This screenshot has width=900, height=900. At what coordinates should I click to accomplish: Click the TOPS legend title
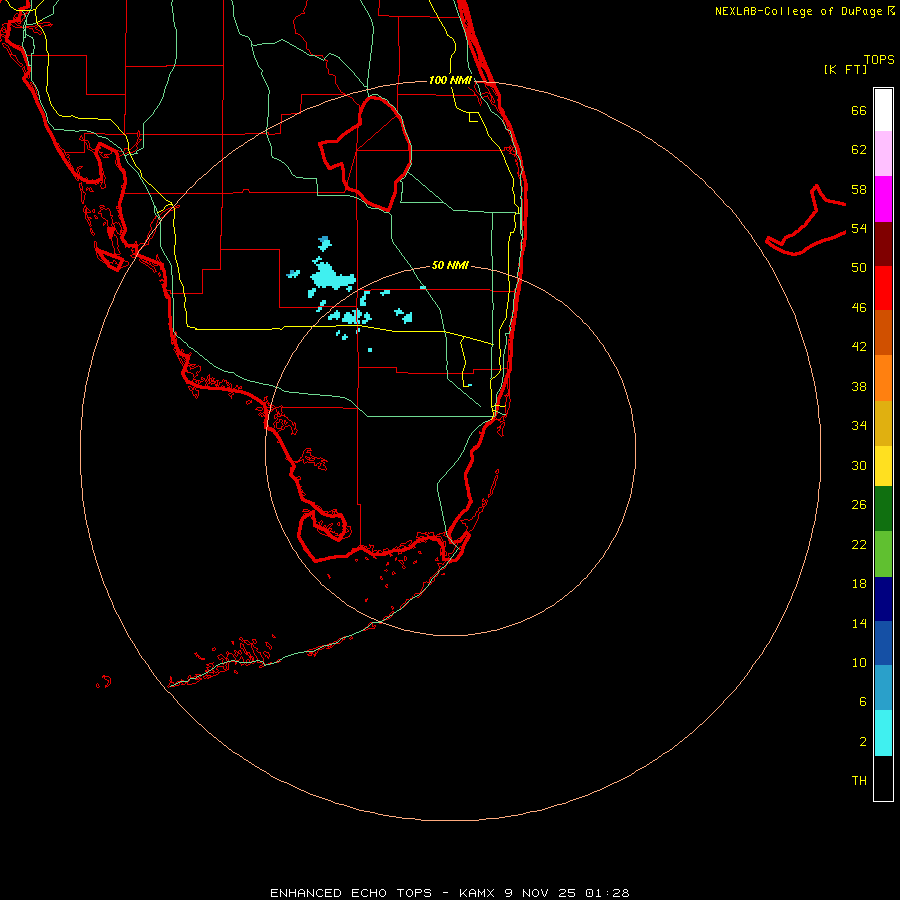pos(879,59)
